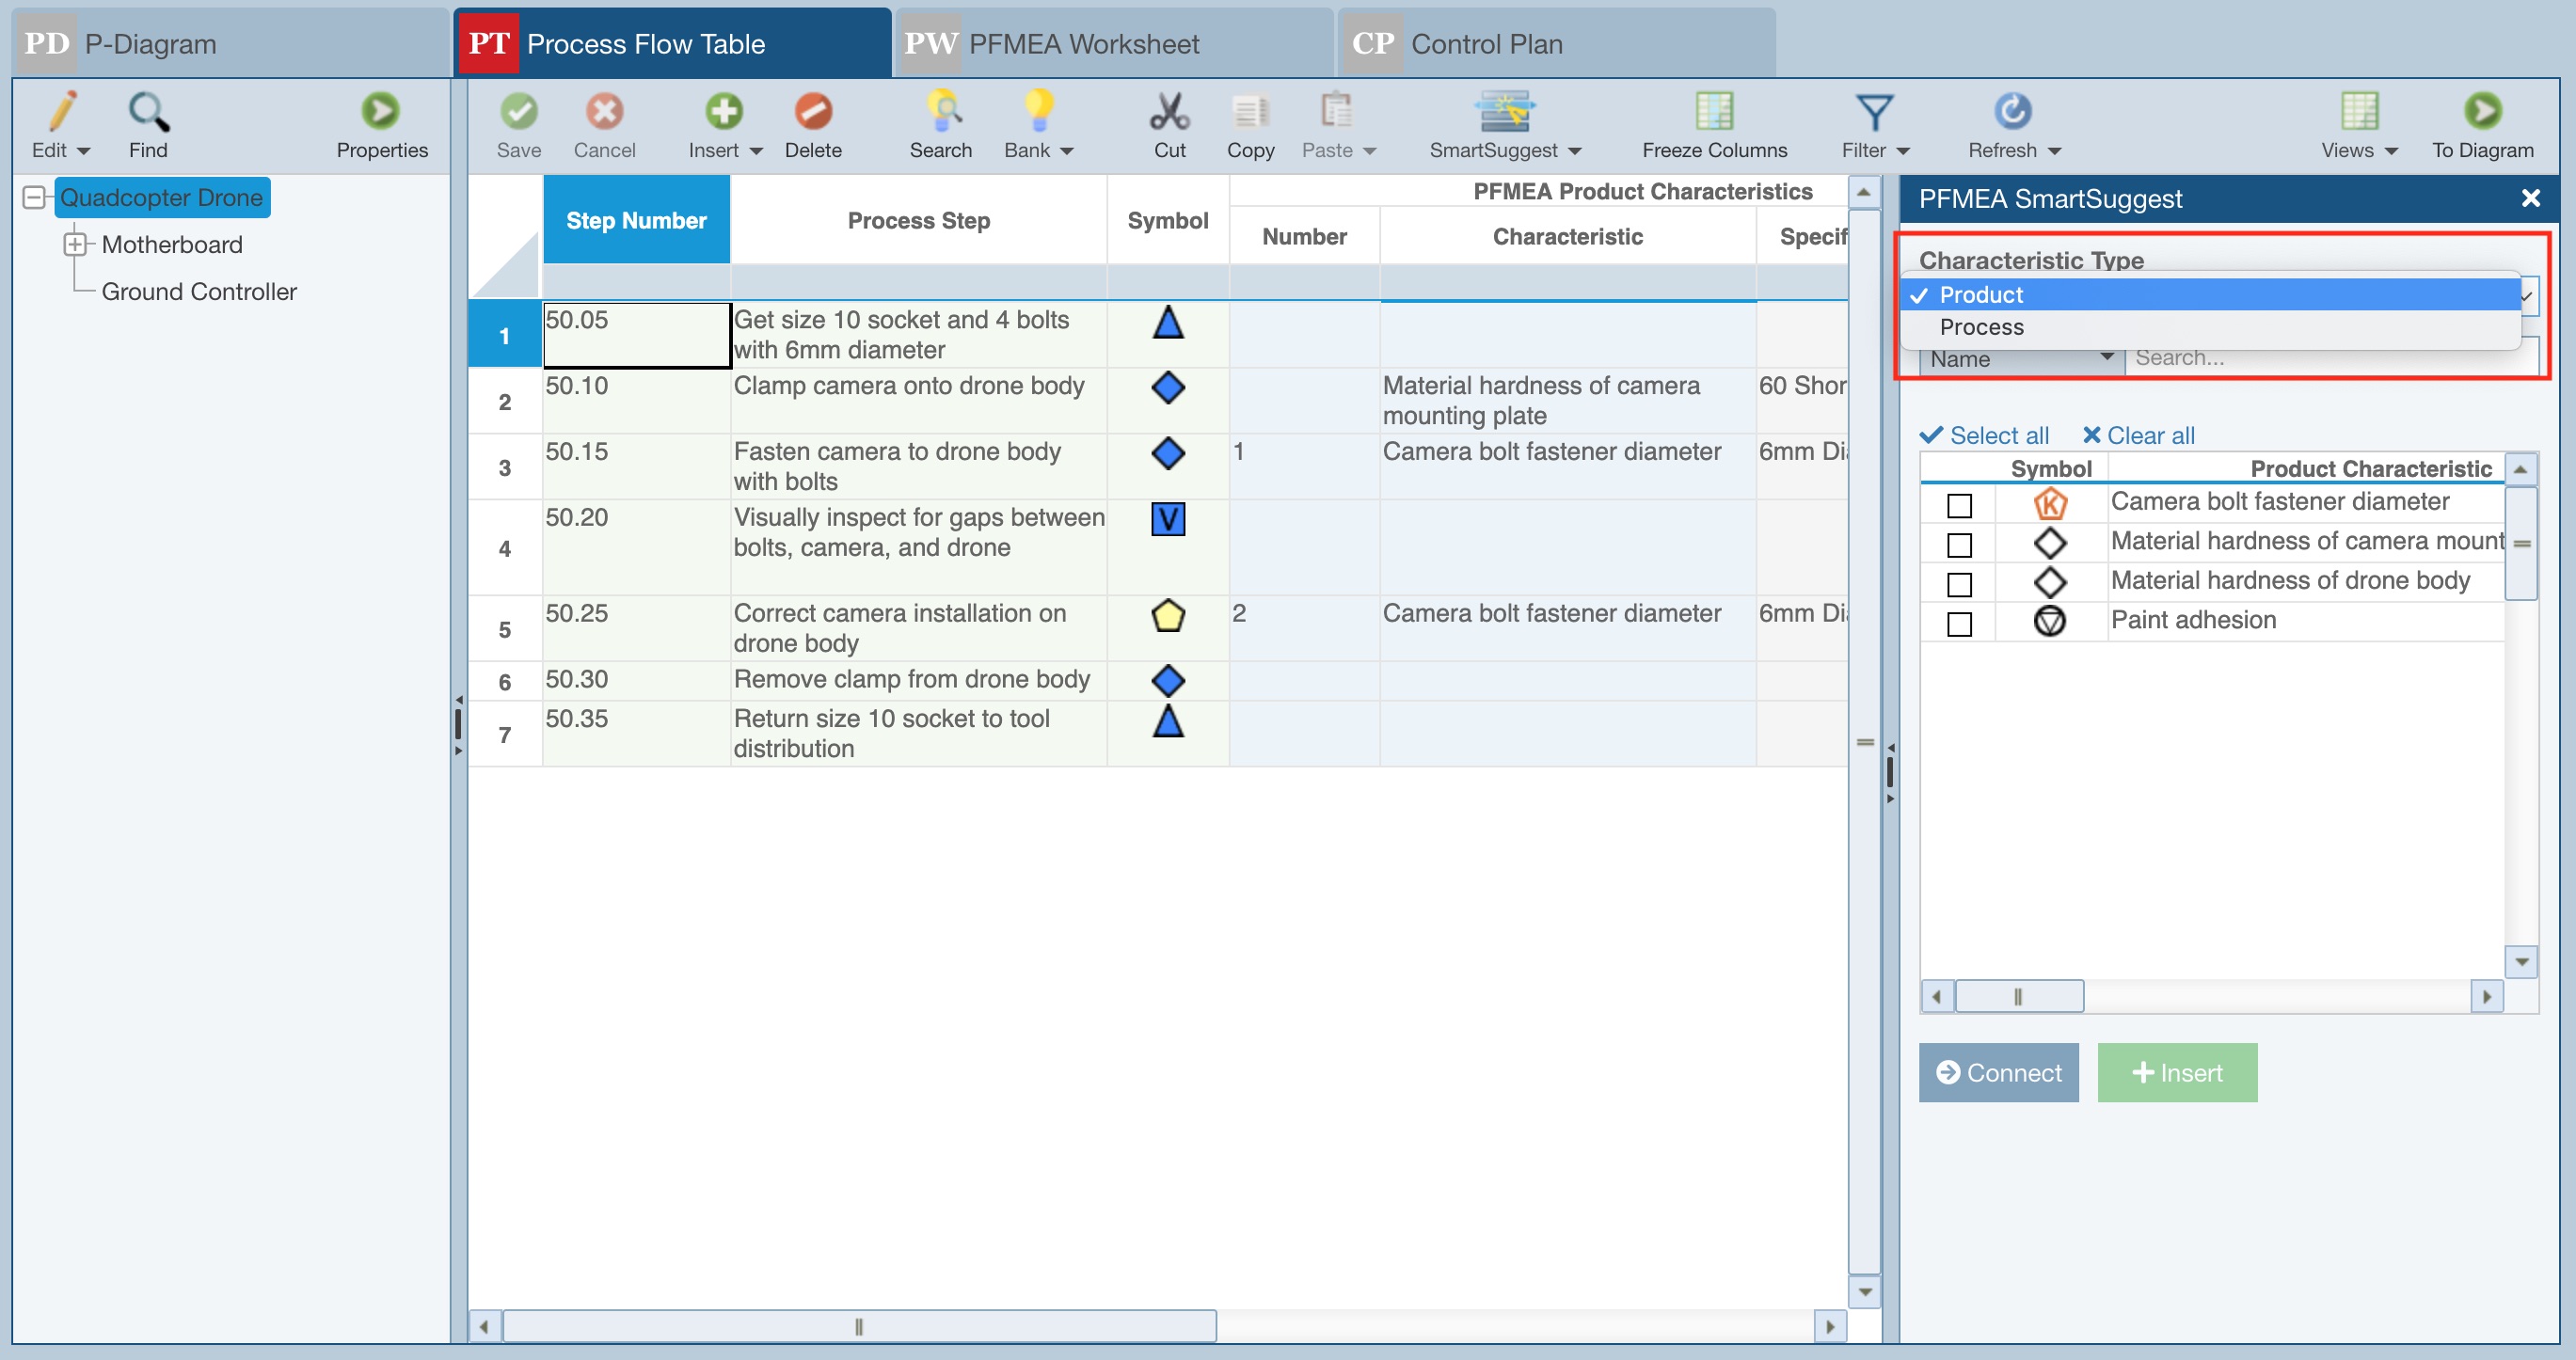Check the Camera bolt fastener diameter checkbox
The width and height of the screenshot is (2576, 1360).
[x=1959, y=505]
